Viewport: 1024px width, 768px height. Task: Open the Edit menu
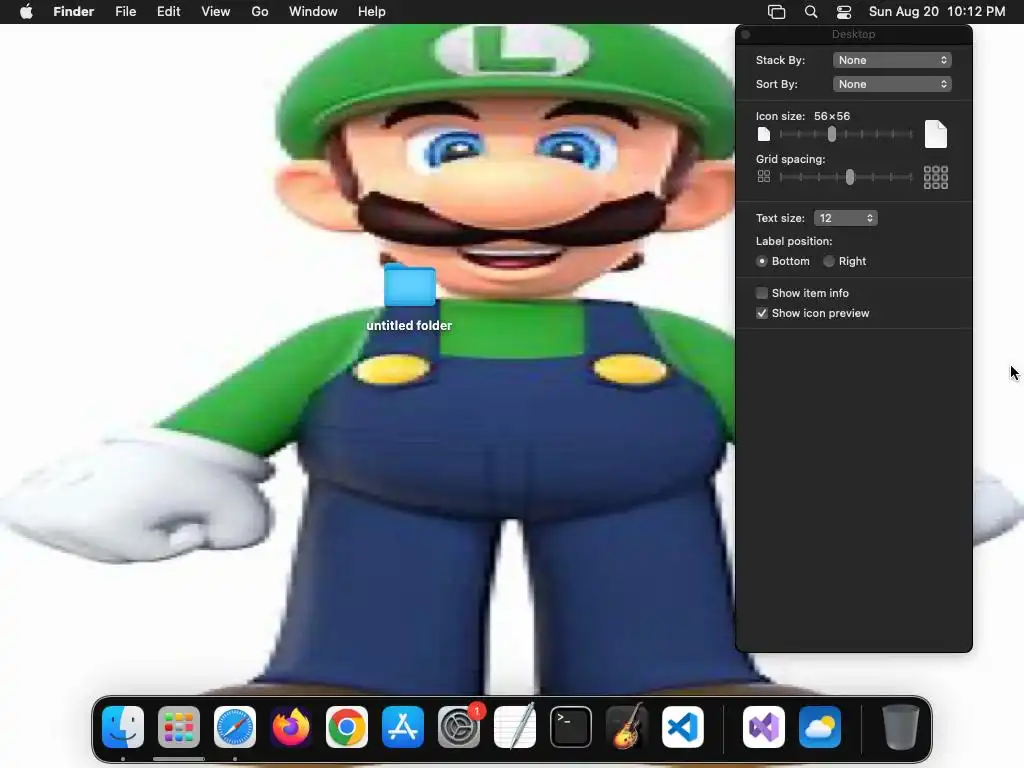click(168, 12)
